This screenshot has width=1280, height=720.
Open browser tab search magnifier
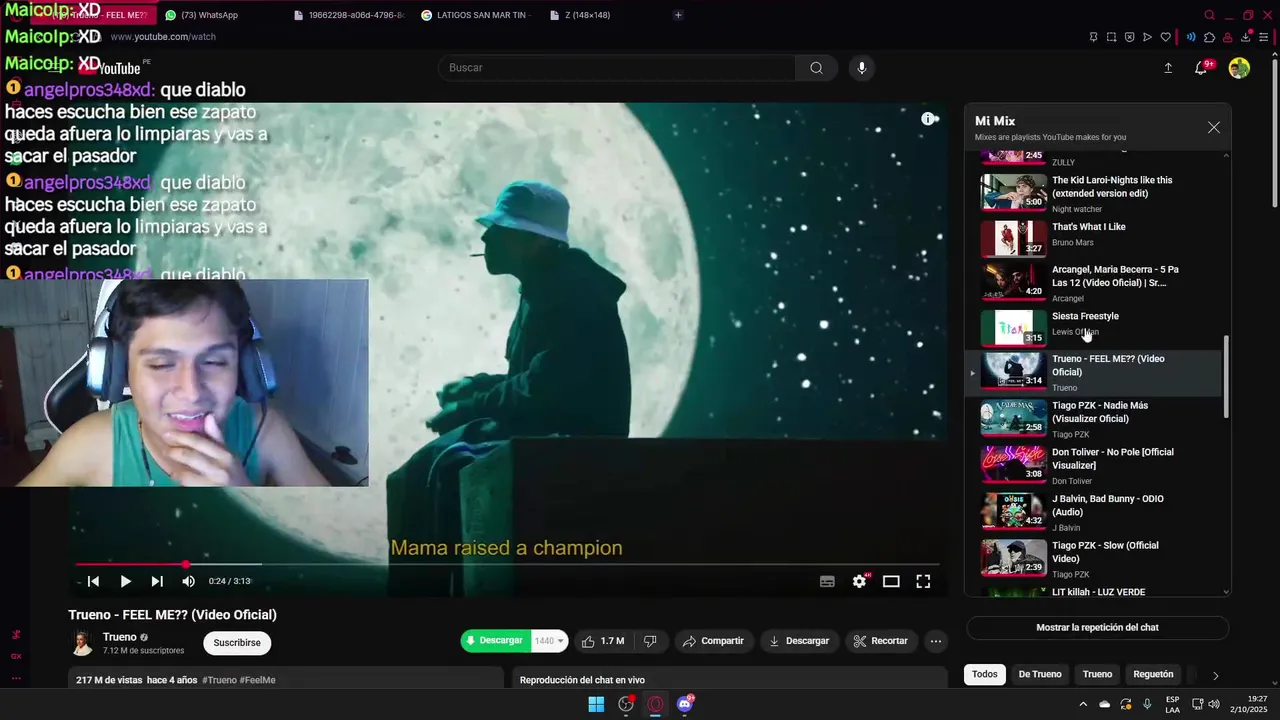(x=1210, y=15)
